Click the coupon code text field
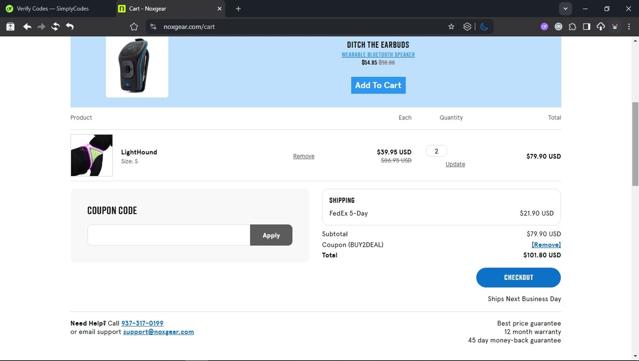639x361 pixels. point(169,235)
